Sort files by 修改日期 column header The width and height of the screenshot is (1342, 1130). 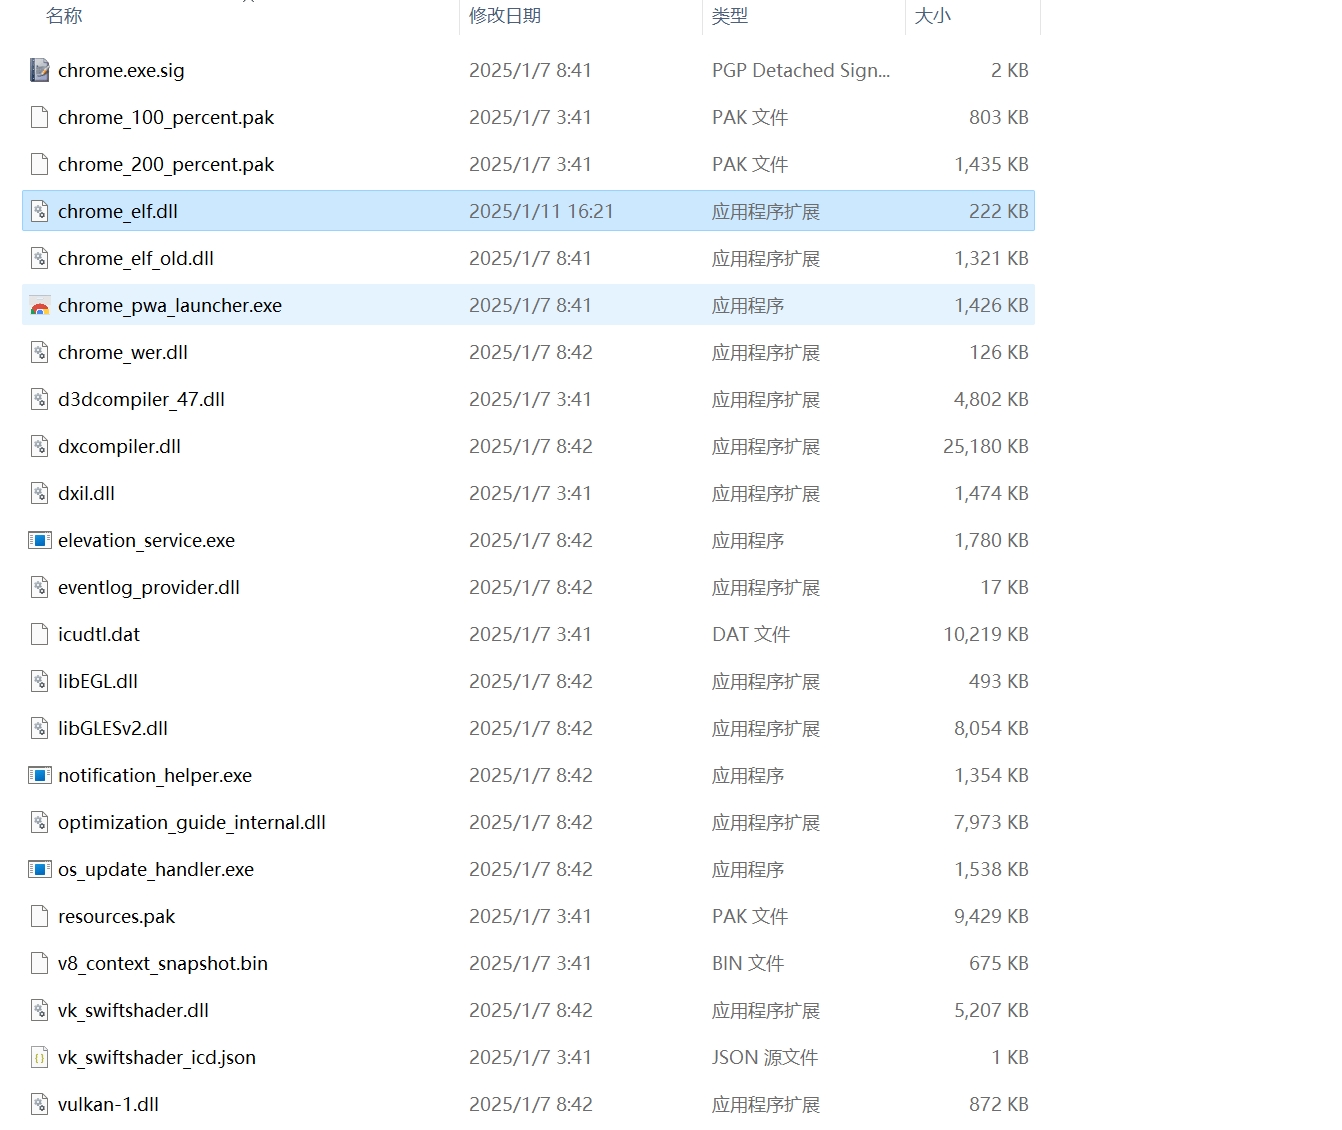click(505, 16)
